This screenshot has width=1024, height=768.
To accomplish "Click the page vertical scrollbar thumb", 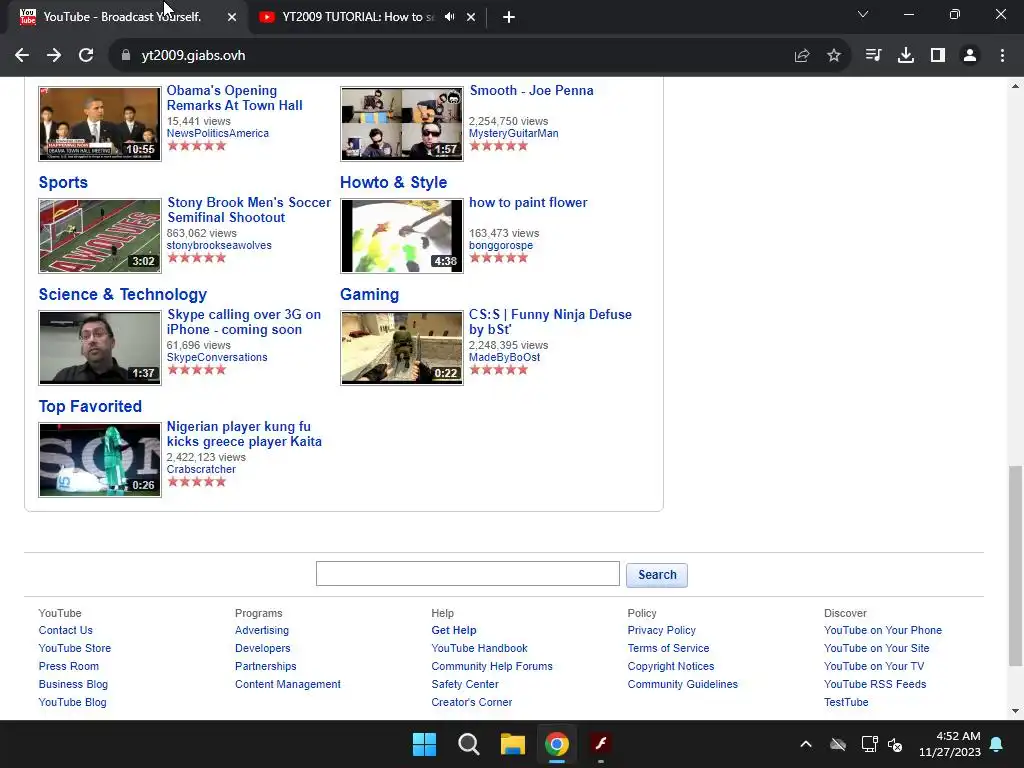I will click(1015, 566).
